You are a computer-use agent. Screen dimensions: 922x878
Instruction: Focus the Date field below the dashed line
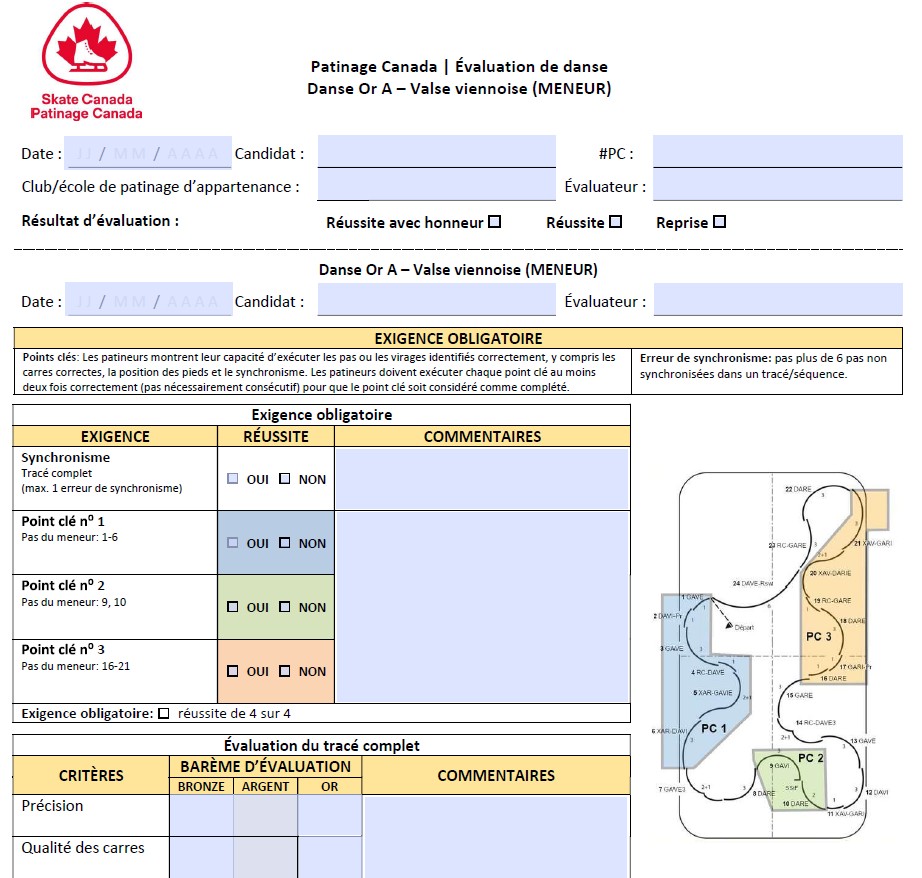[x=149, y=300]
